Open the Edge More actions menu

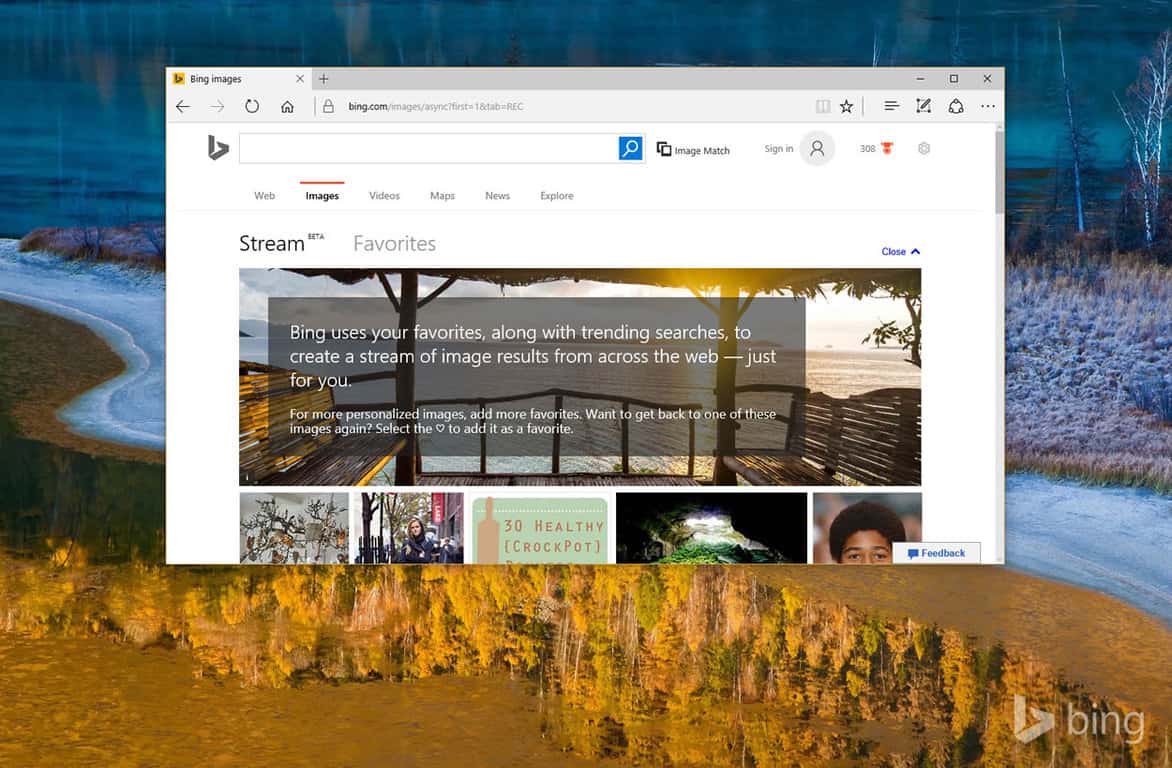(x=987, y=106)
